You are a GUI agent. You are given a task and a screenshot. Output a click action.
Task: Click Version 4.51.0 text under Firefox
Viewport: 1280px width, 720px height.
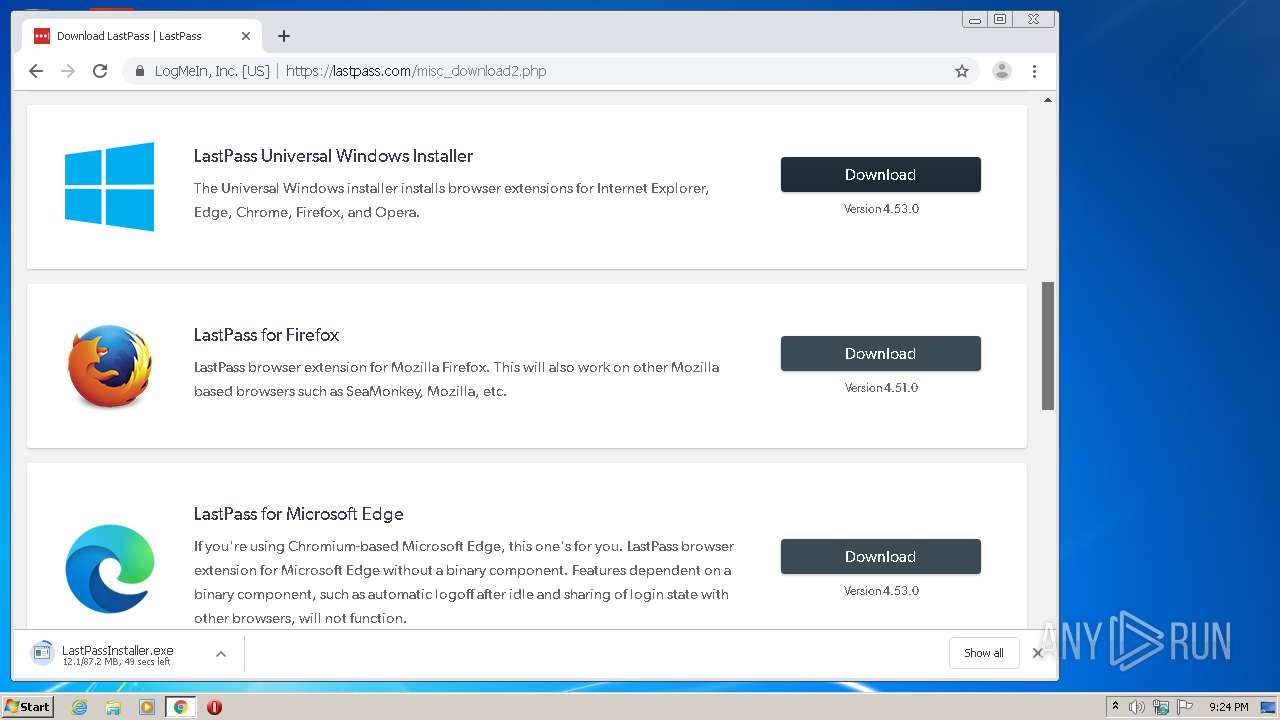(881, 388)
